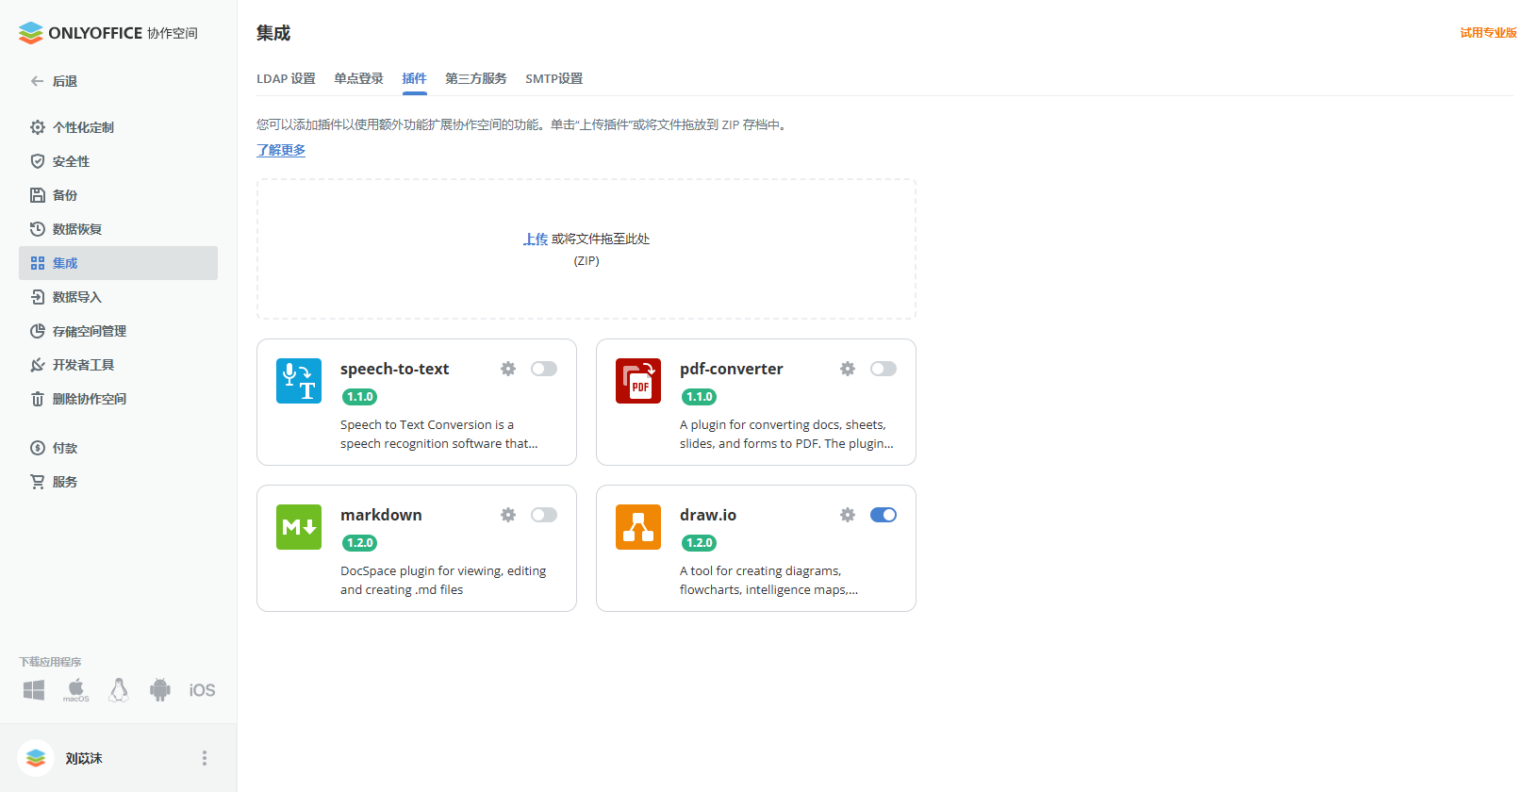Click the pdf-converter plugin logo
1536x792 pixels.
pos(638,381)
